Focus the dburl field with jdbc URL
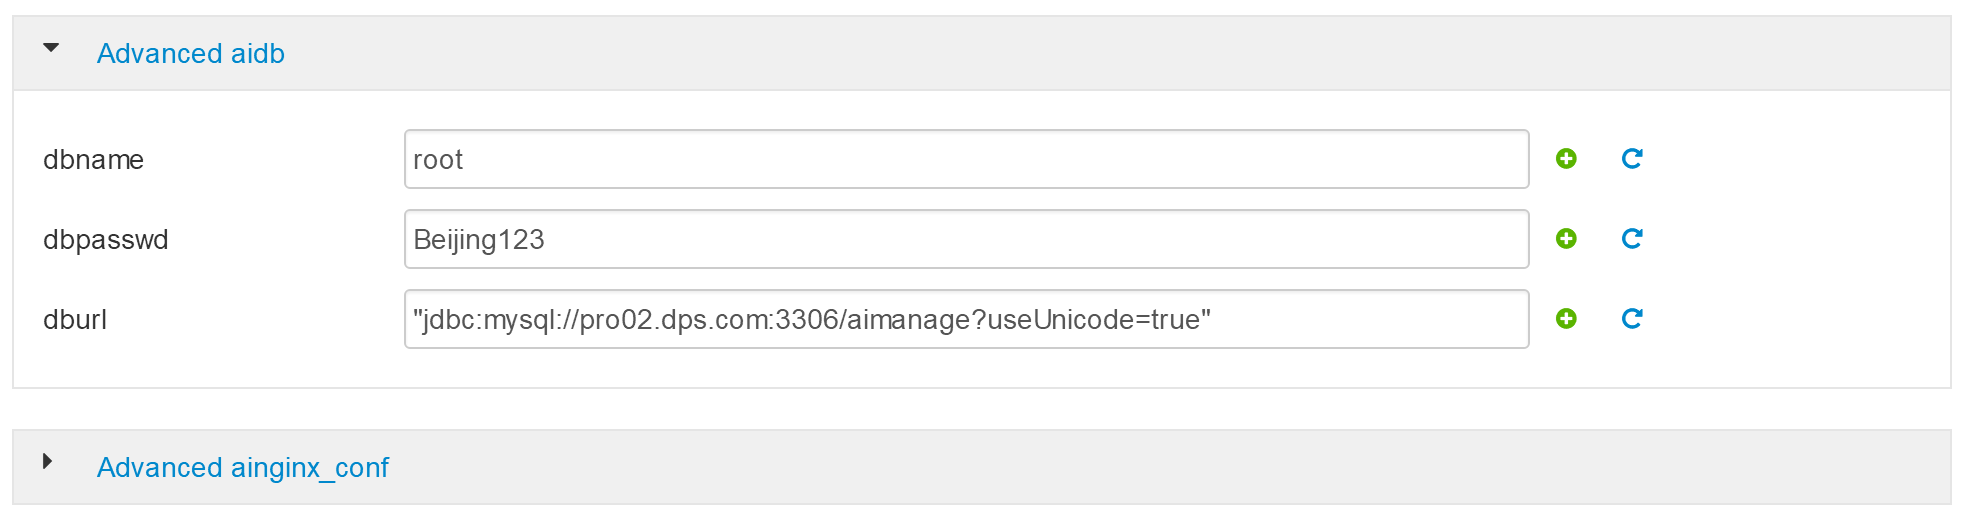 tap(966, 319)
